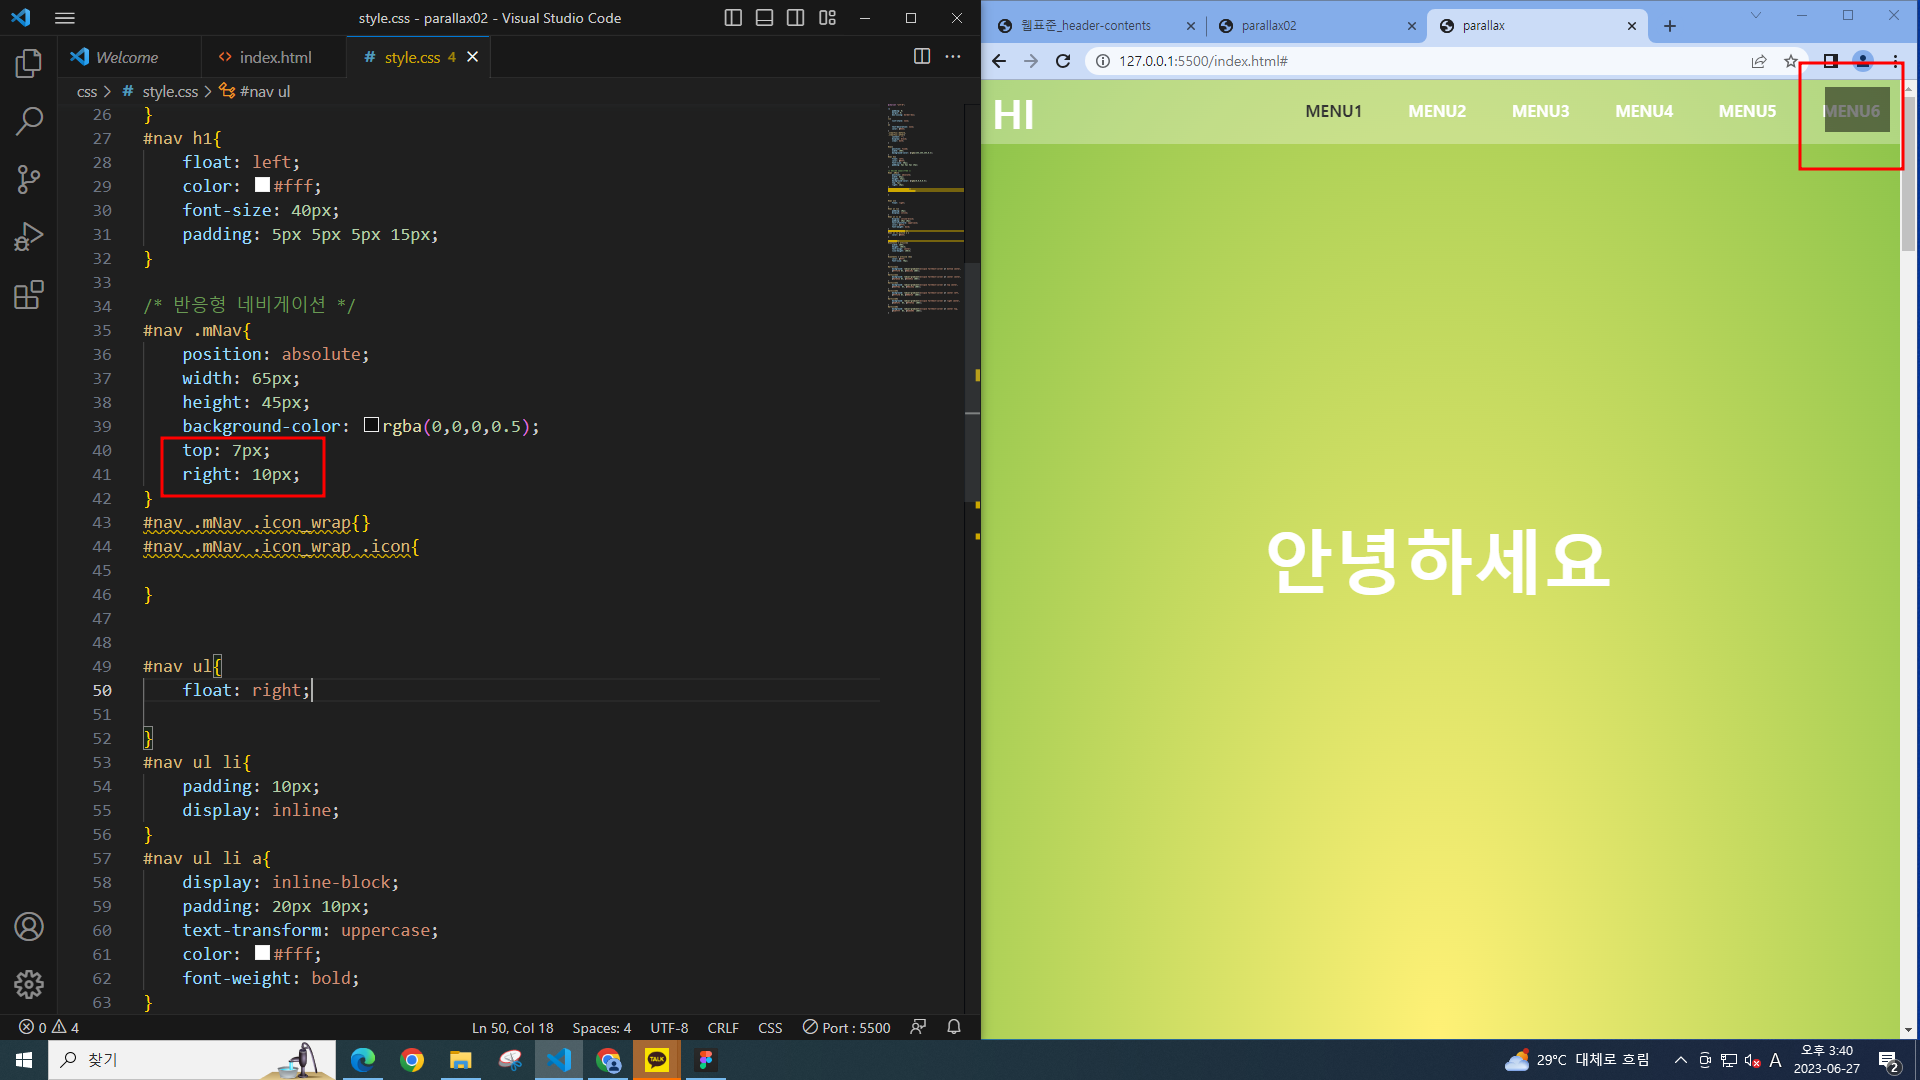Screen dimensions: 1920x1080
Task: Click MENU3 link in web page
Action: [1540, 111]
